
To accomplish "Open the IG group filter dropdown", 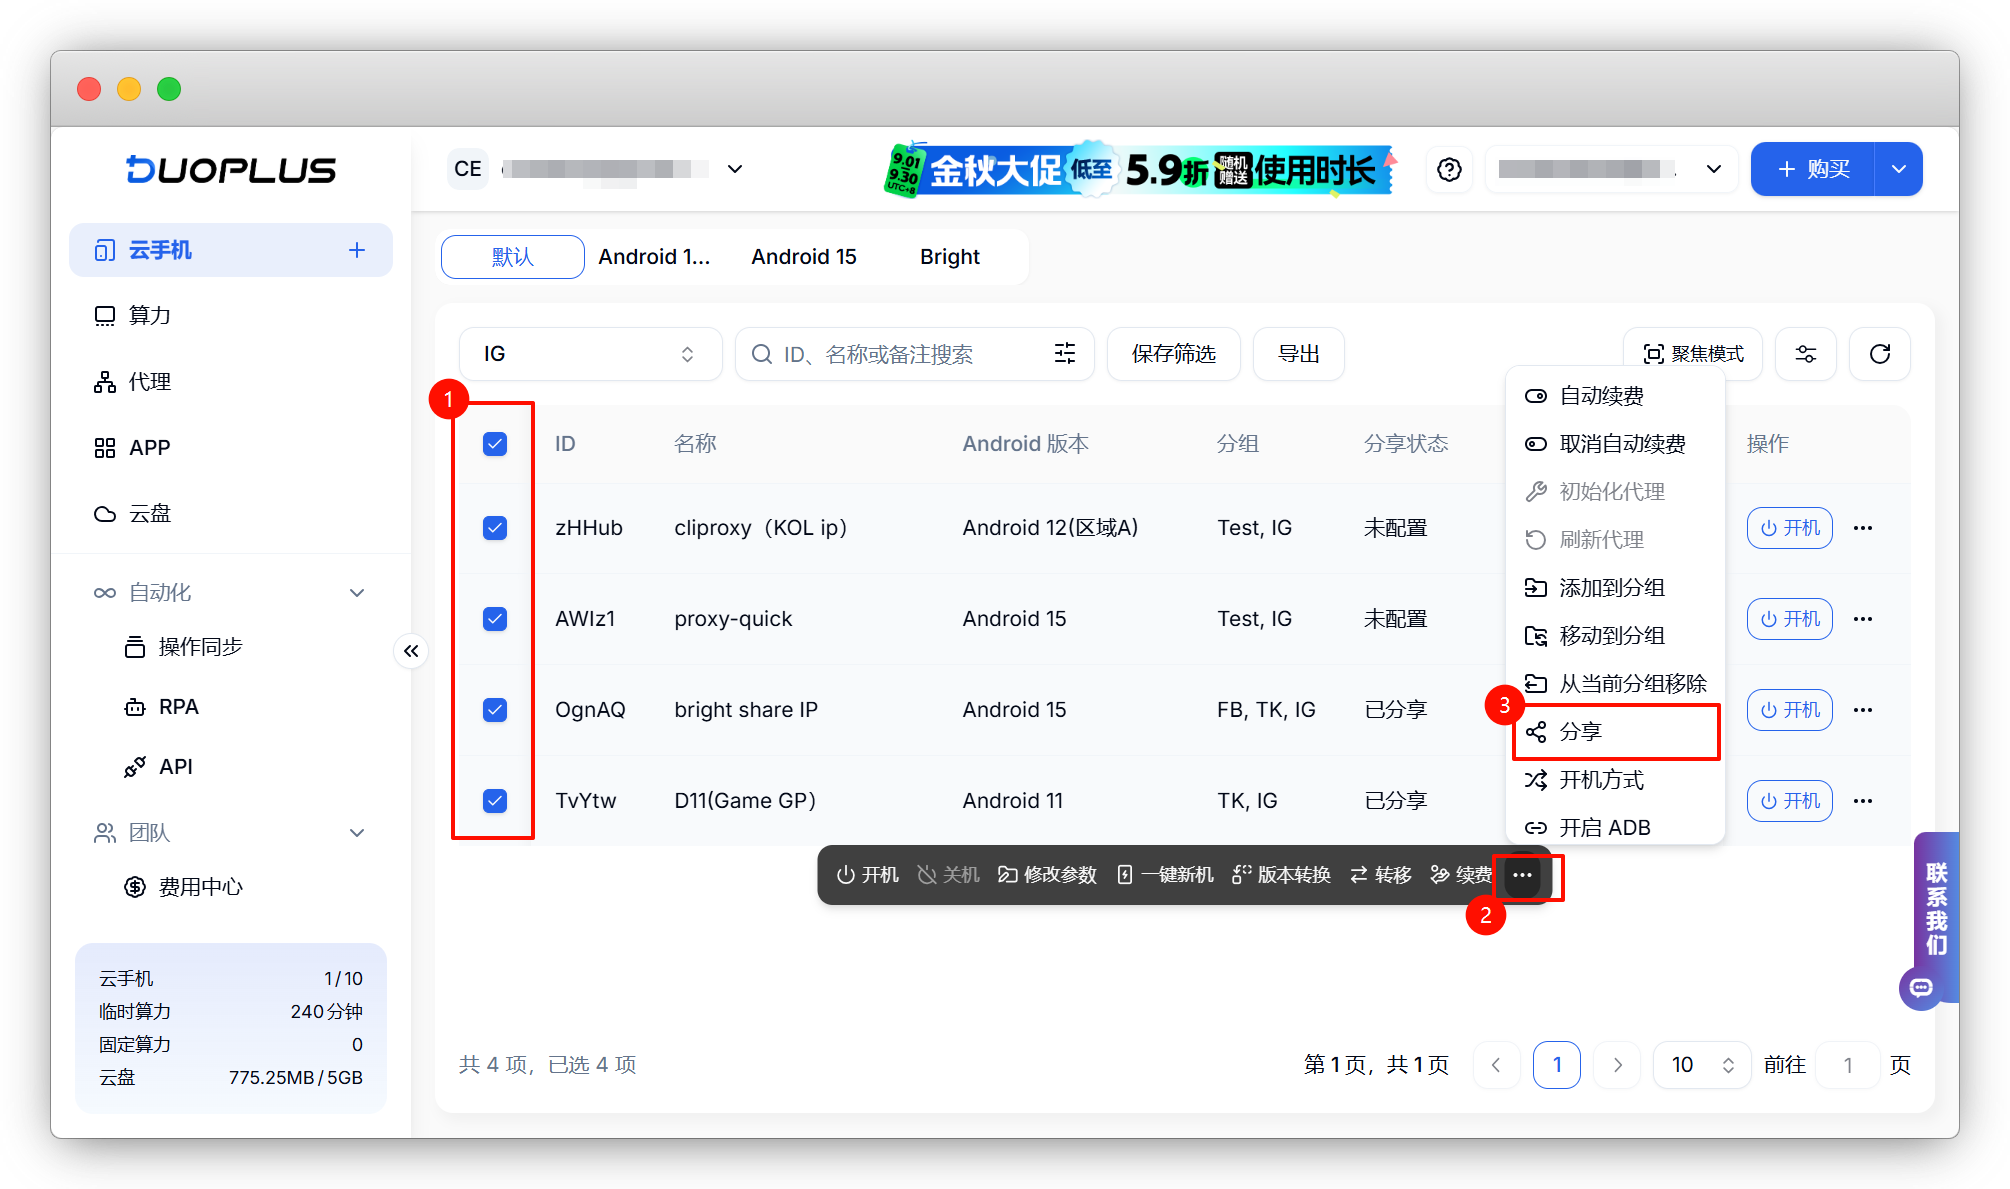I will tap(589, 354).
